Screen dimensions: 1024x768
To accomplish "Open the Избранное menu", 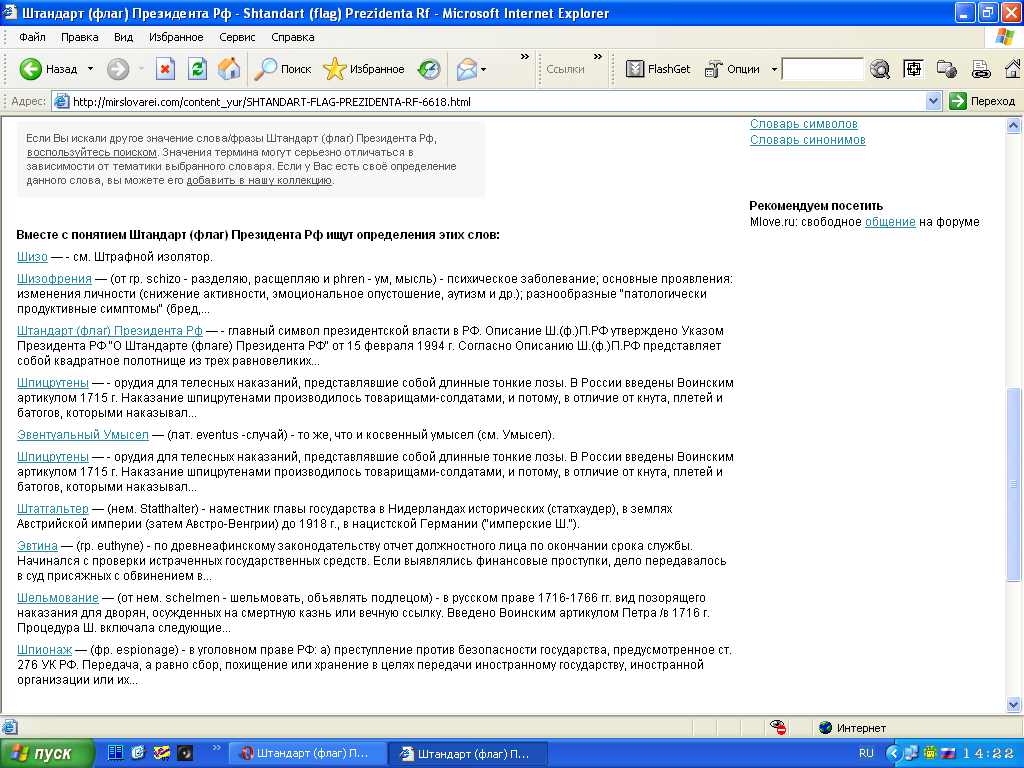I will point(176,37).
